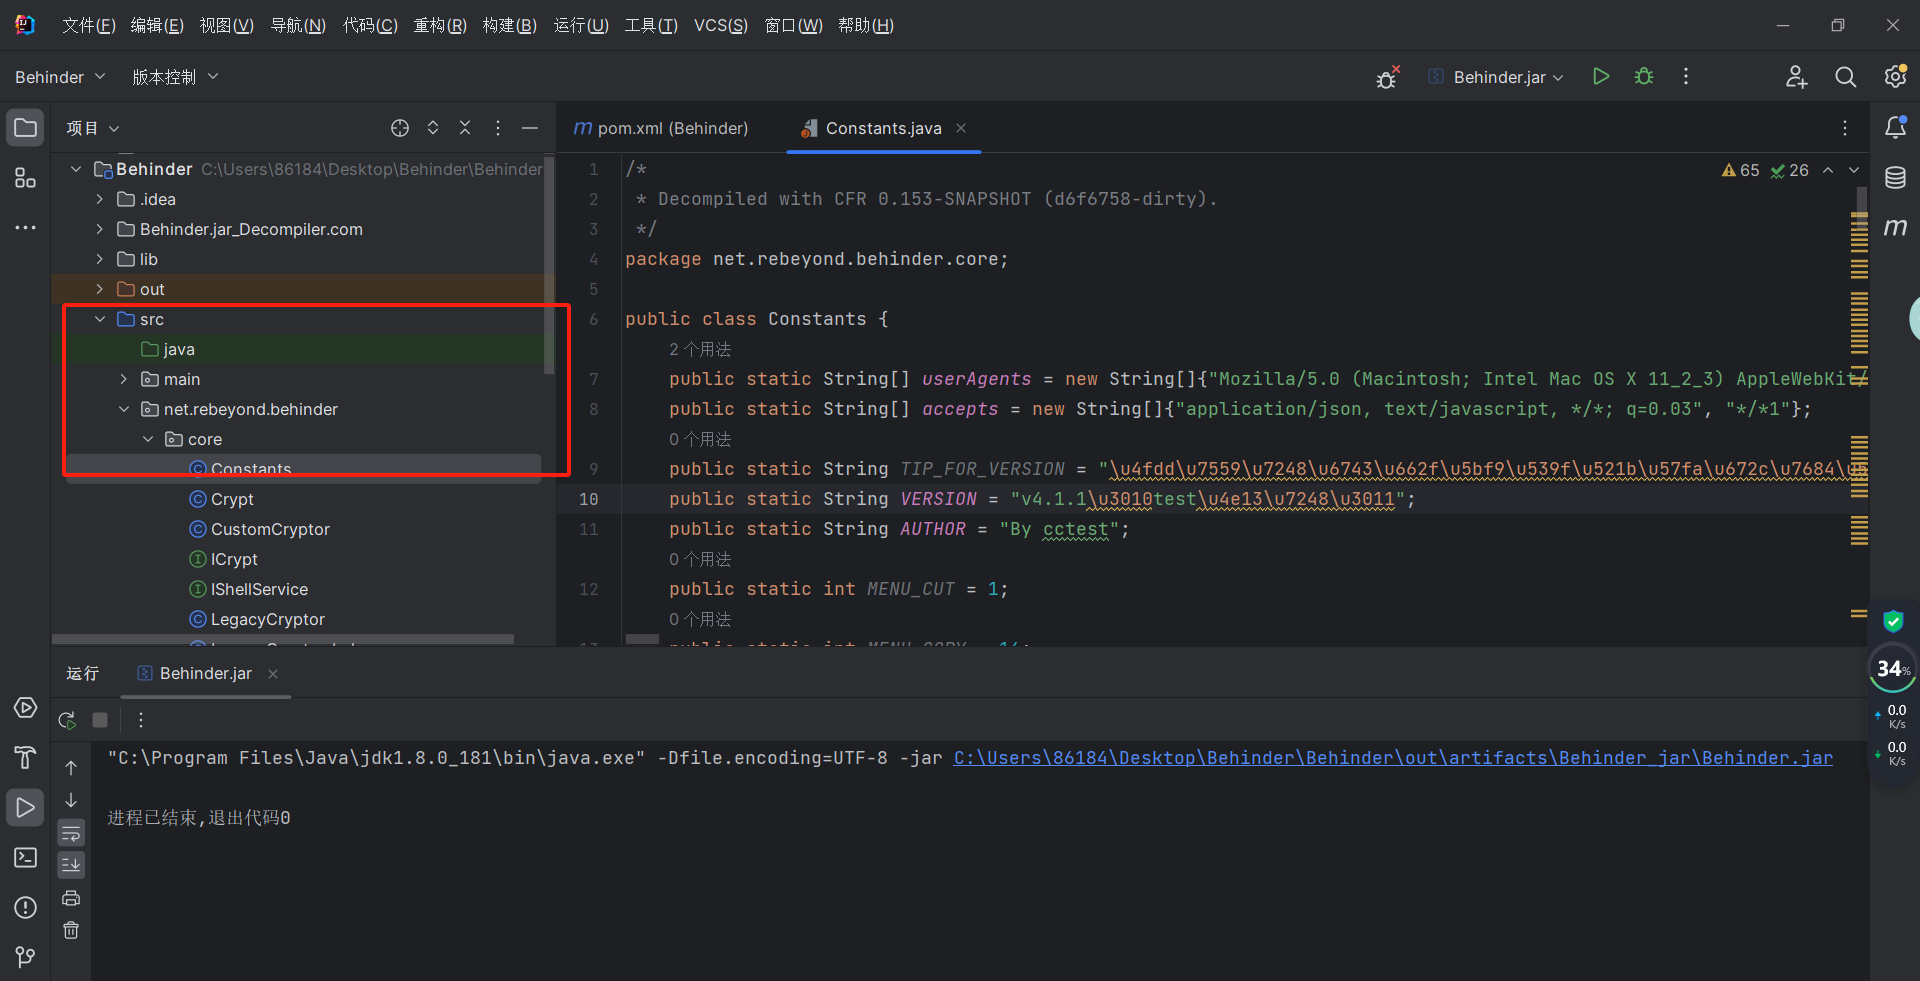Go to next console stack trace arrow
1920x981 pixels.
pyautogui.click(x=71, y=800)
